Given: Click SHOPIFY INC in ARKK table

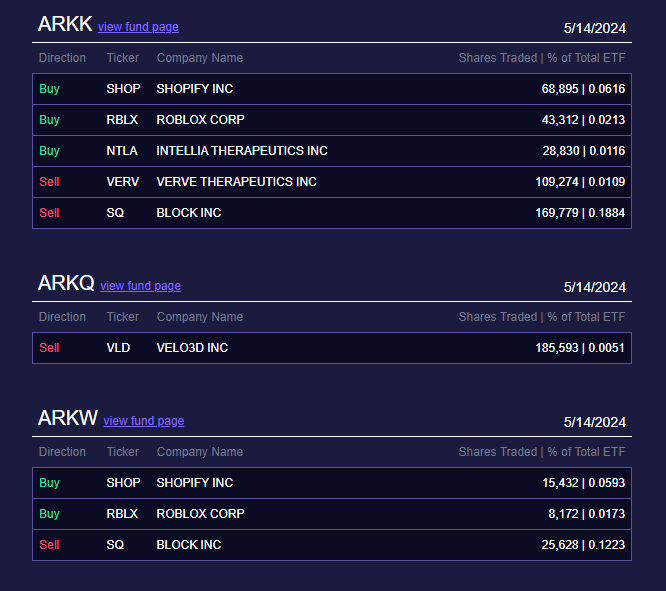Looking at the screenshot, I should click(x=195, y=89).
